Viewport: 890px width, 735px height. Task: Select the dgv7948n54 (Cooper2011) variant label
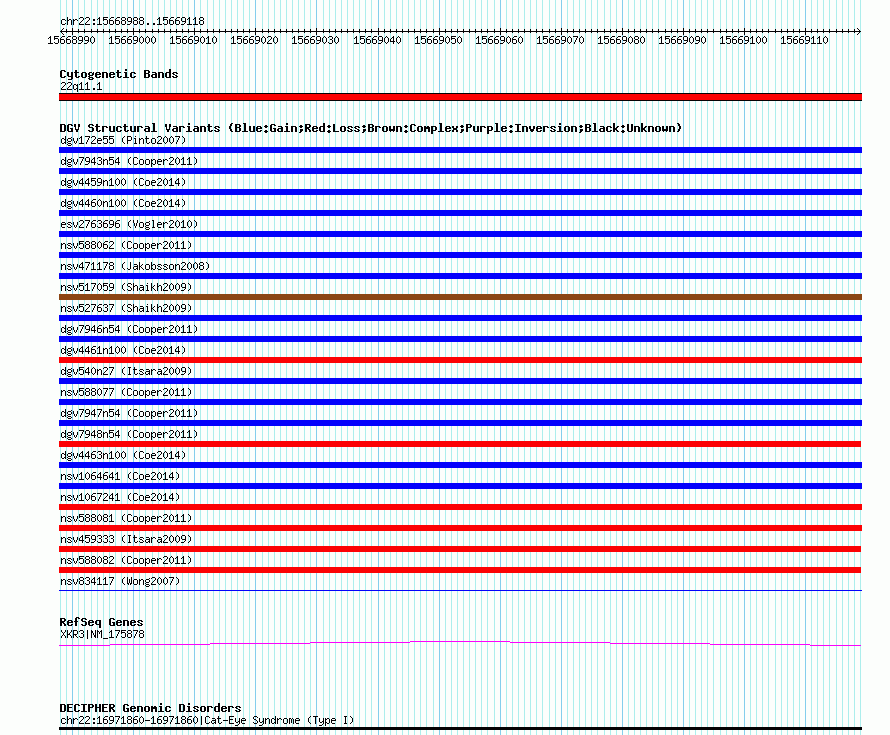pyautogui.click(x=129, y=434)
